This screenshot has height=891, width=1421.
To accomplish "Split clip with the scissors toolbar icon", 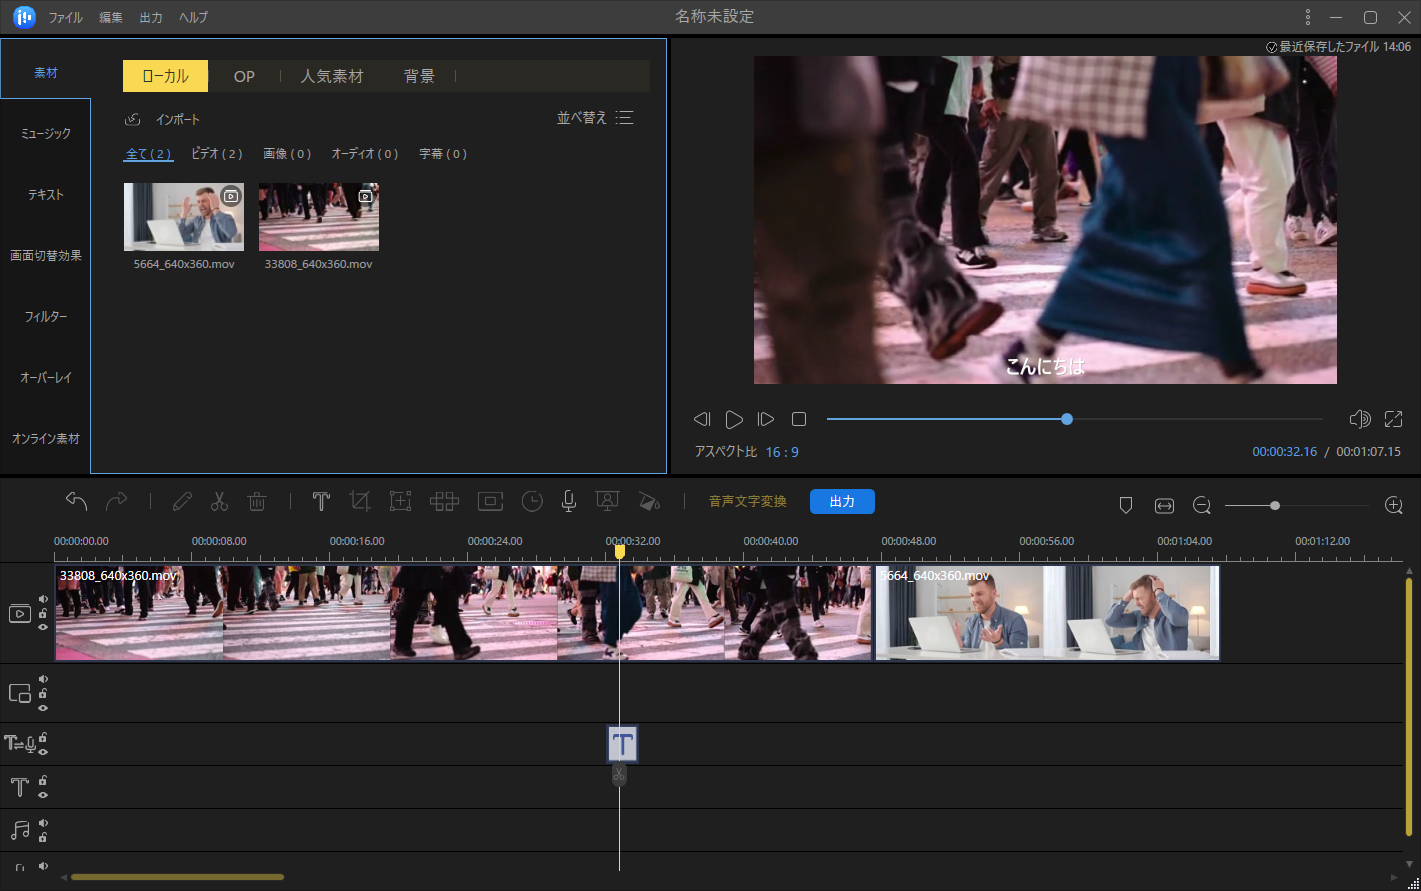I will click(x=219, y=501).
